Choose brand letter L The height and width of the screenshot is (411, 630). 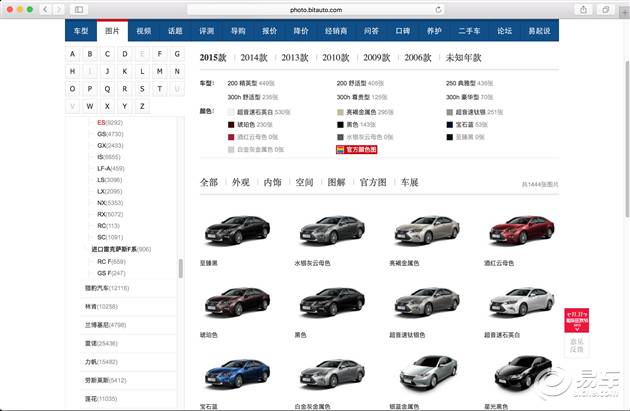[x=142, y=72]
